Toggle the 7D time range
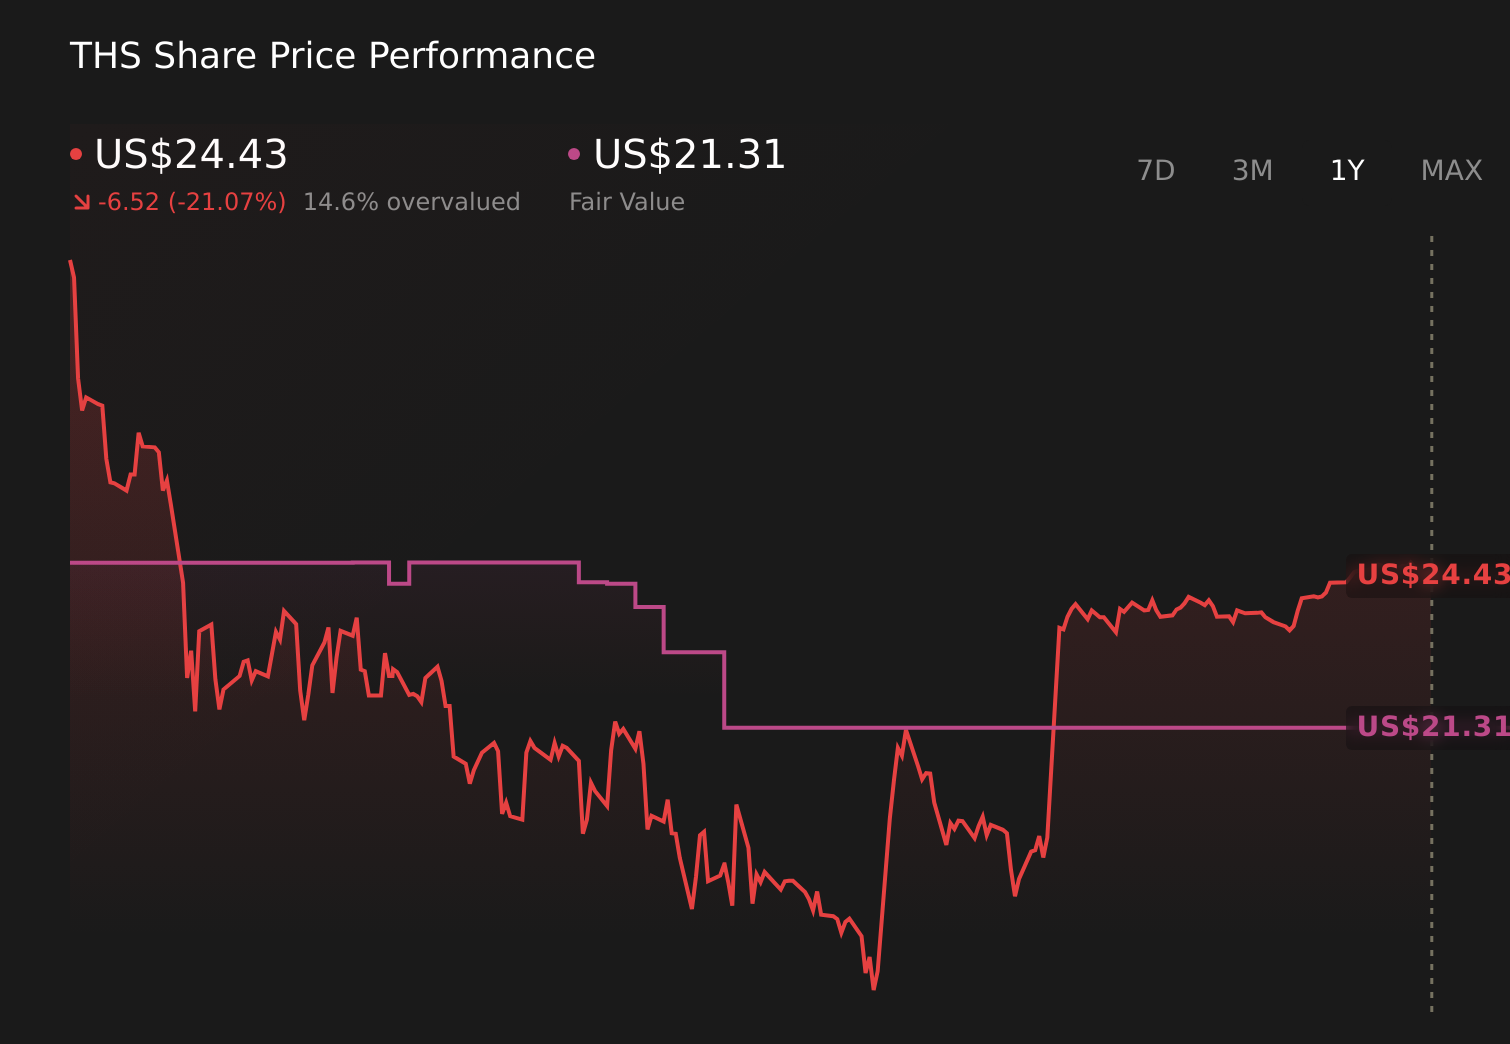This screenshot has width=1510, height=1044. pyautogui.click(x=1156, y=170)
